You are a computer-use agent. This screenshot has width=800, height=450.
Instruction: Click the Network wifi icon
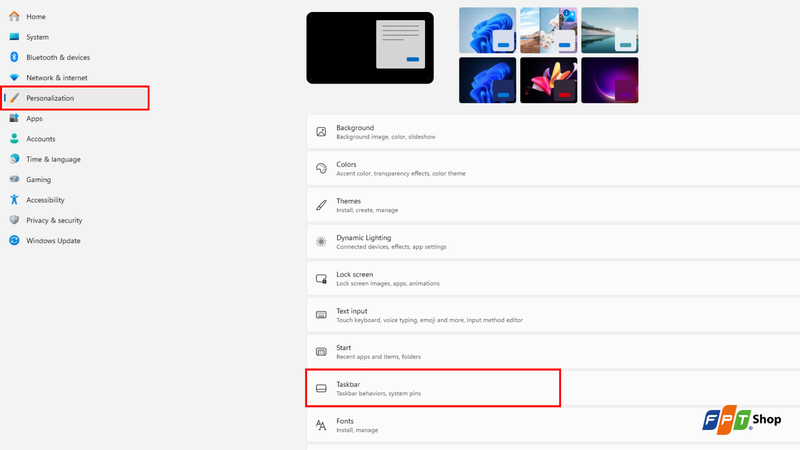(x=14, y=78)
